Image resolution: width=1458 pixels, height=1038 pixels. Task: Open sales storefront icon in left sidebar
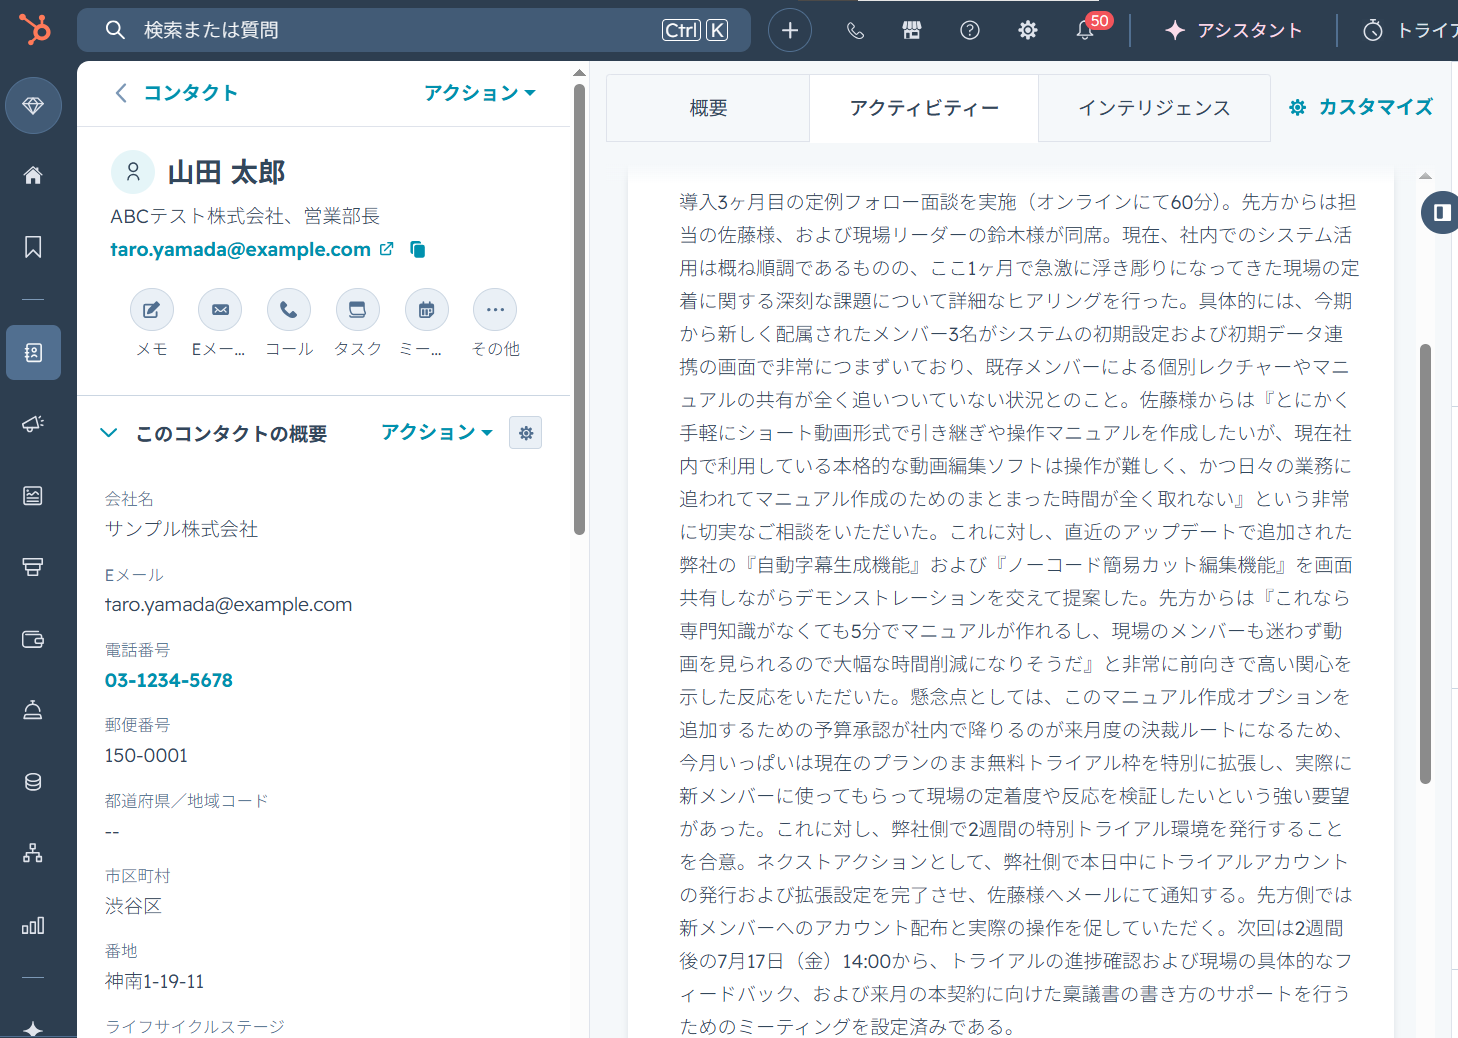33,567
